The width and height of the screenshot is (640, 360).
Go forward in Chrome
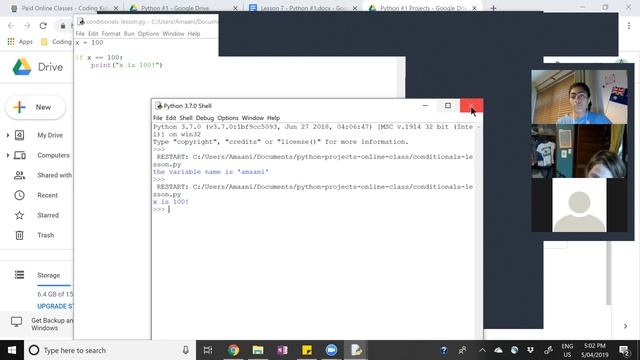tap(27, 26)
